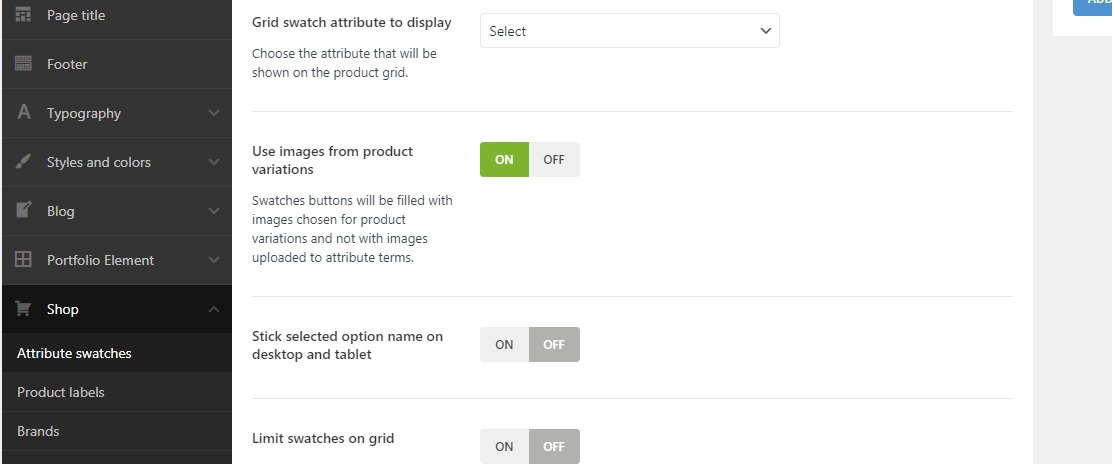Expand the Styles and colors chevron
This screenshot has width=1112, height=464.
tap(213, 162)
